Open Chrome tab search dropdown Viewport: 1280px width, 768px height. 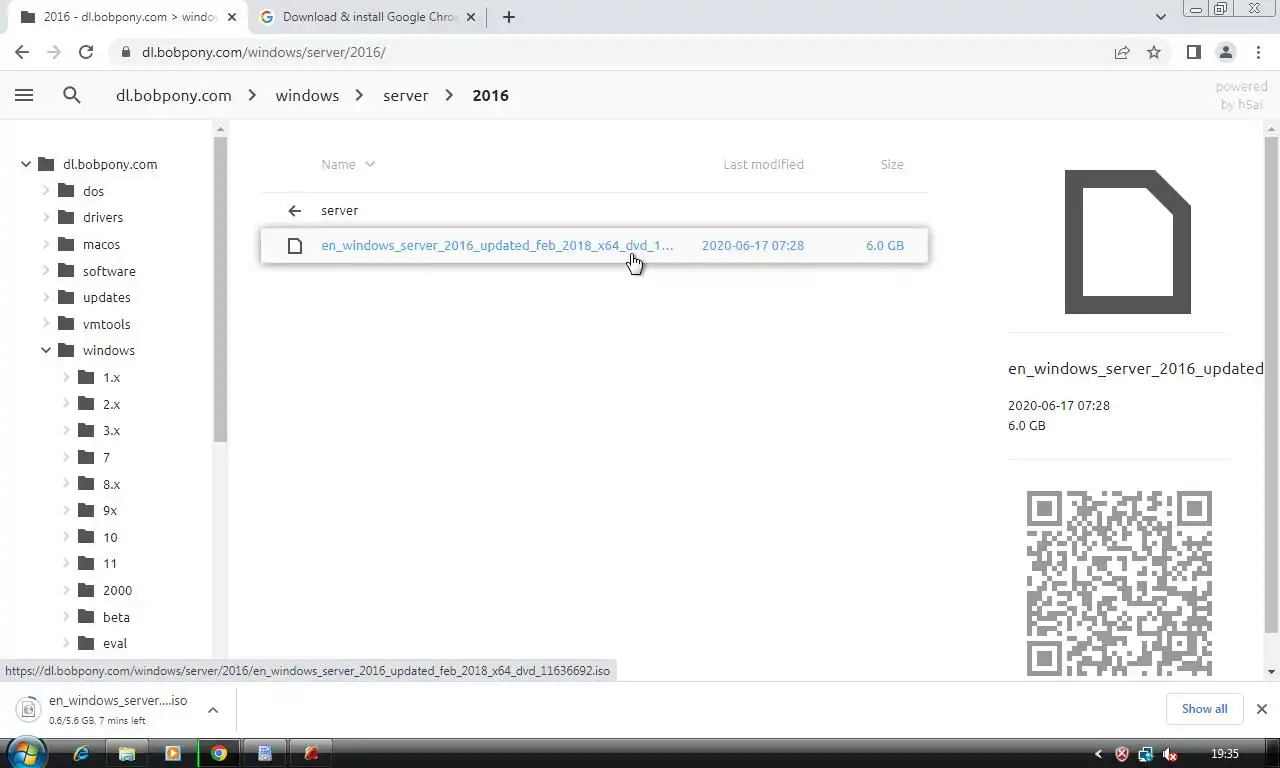point(1160,17)
